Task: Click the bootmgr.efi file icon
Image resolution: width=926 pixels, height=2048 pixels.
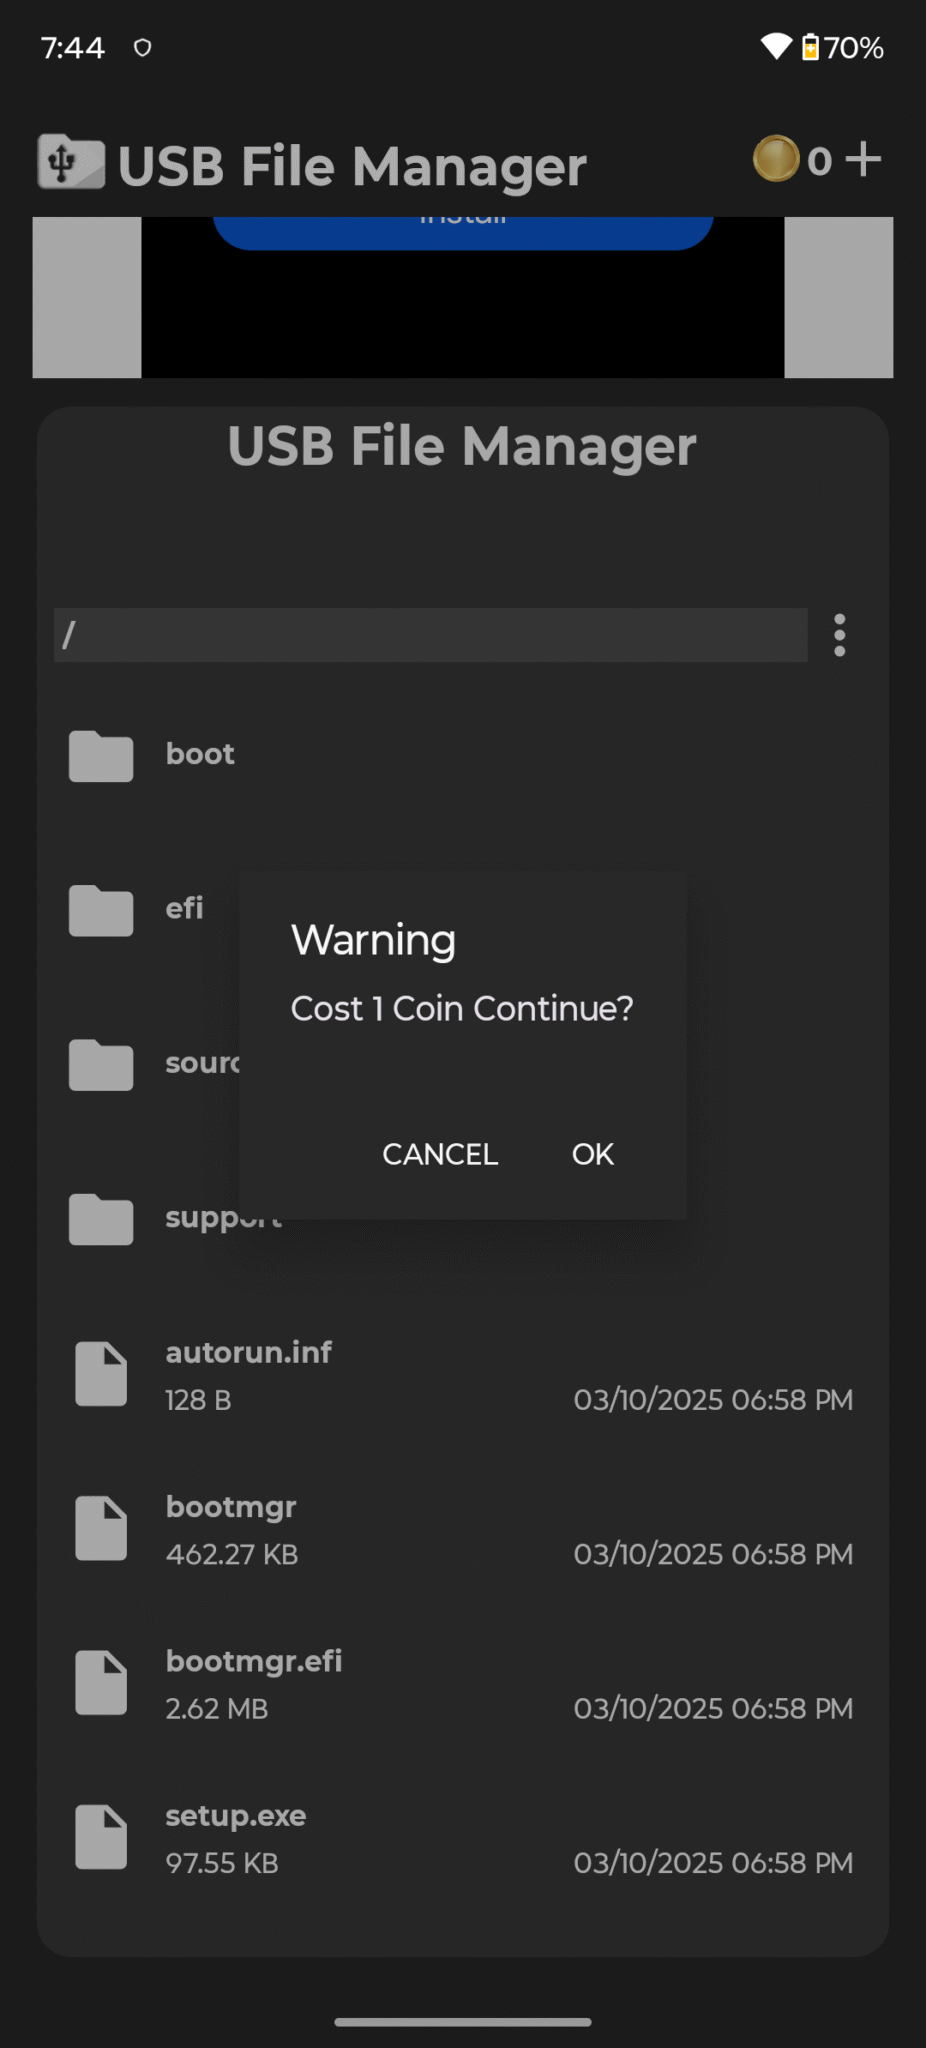Action: (x=100, y=1682)
